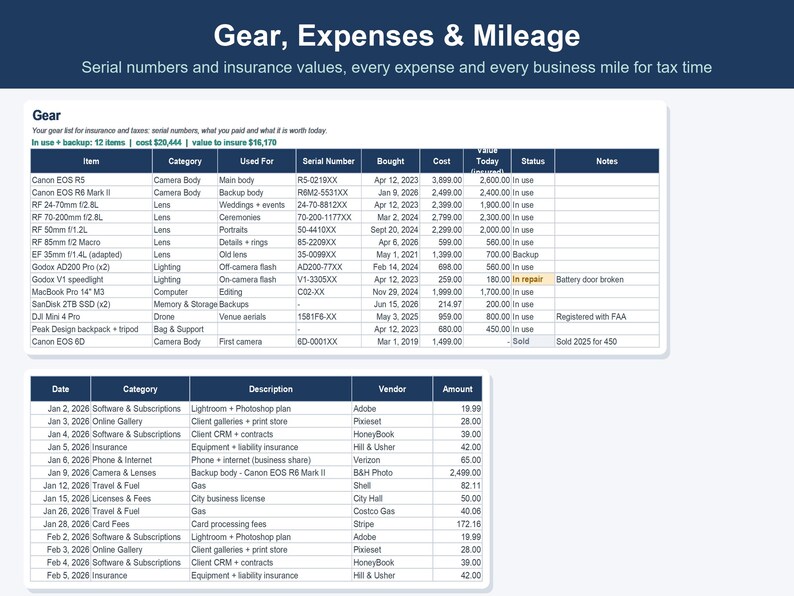The image size is (794, 596).
Task: Select the Item column header
Action: (91, 161)
